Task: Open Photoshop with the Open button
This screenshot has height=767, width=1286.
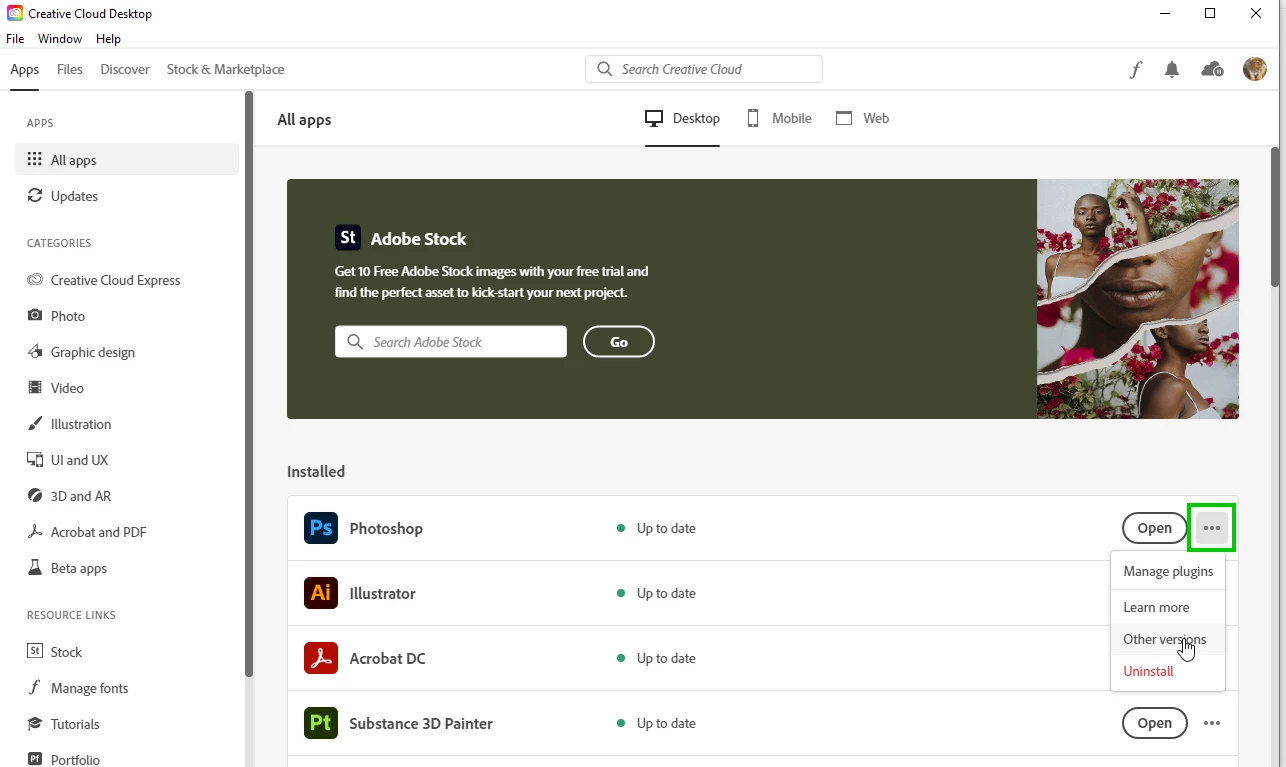Action: pos(1154,528)
